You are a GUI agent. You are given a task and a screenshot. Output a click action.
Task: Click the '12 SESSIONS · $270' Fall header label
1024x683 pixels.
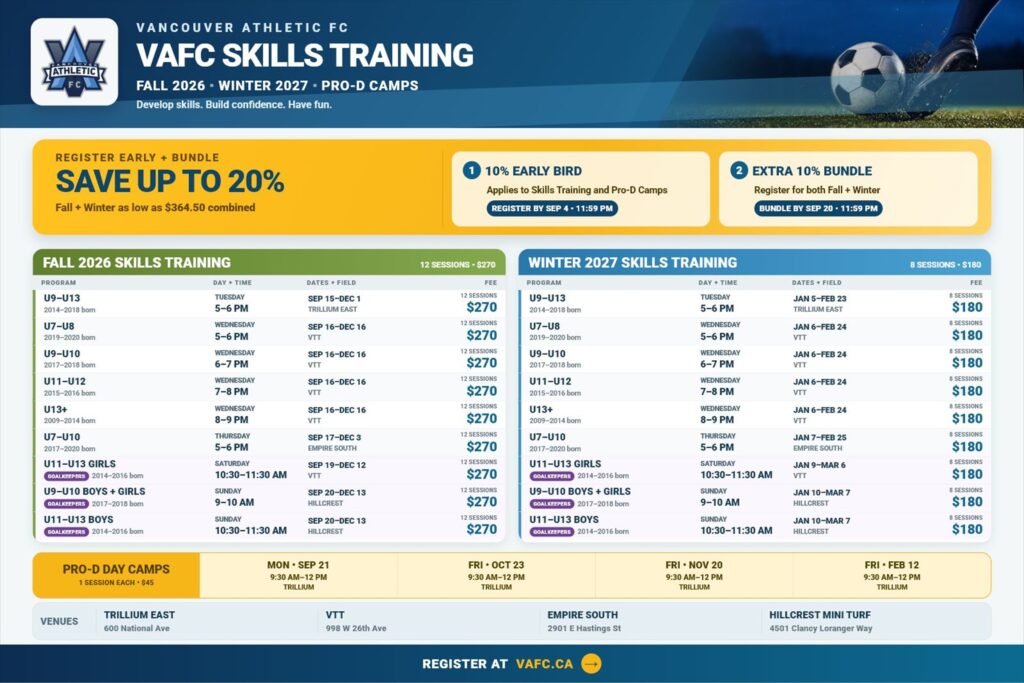pos(458,265)
